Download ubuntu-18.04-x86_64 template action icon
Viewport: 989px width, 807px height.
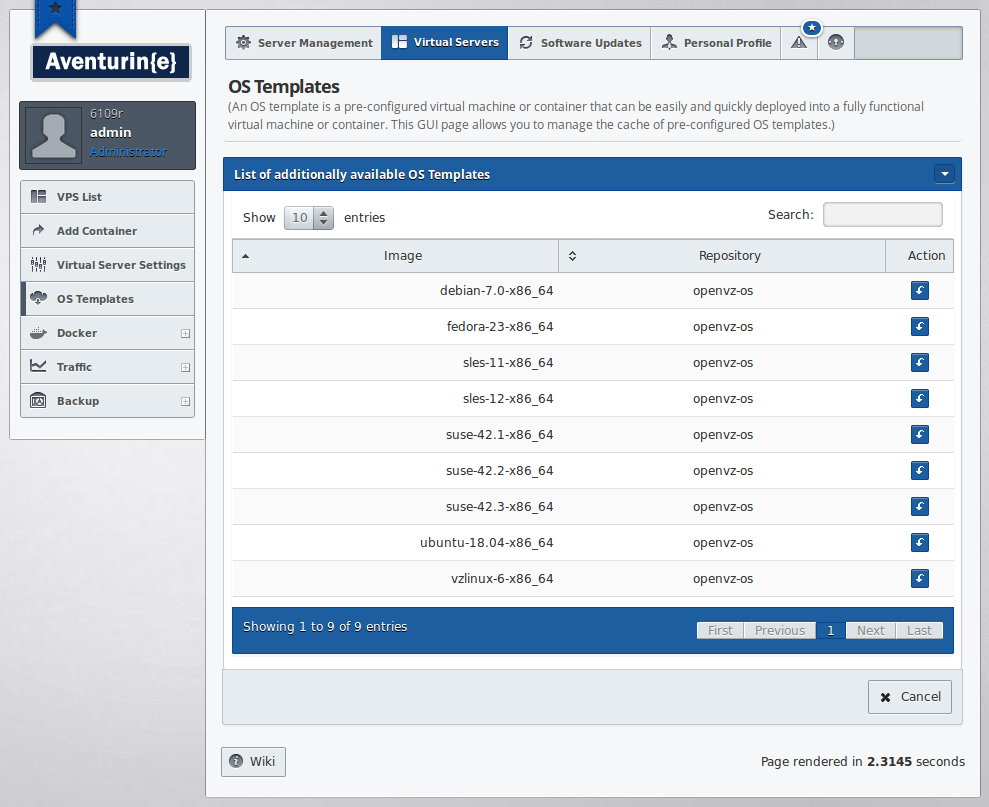pos(920,543)
